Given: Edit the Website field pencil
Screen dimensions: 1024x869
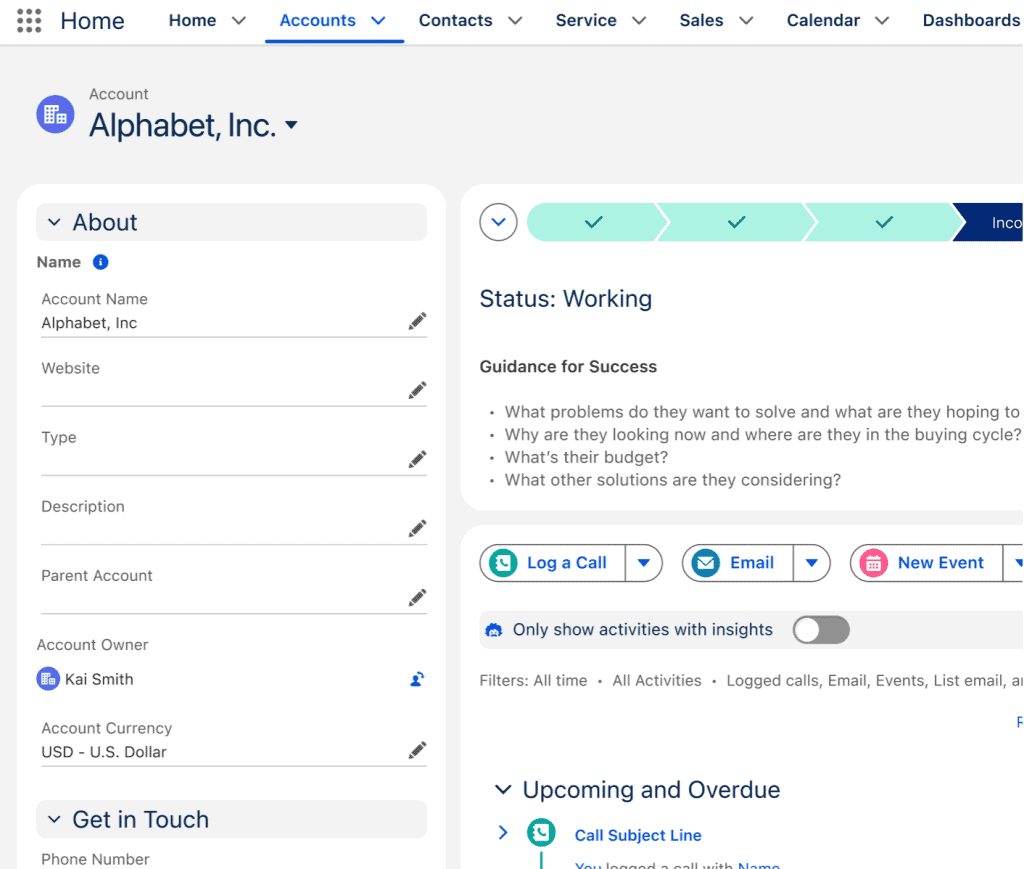Looking at the screenshot, I should (417, 390).
